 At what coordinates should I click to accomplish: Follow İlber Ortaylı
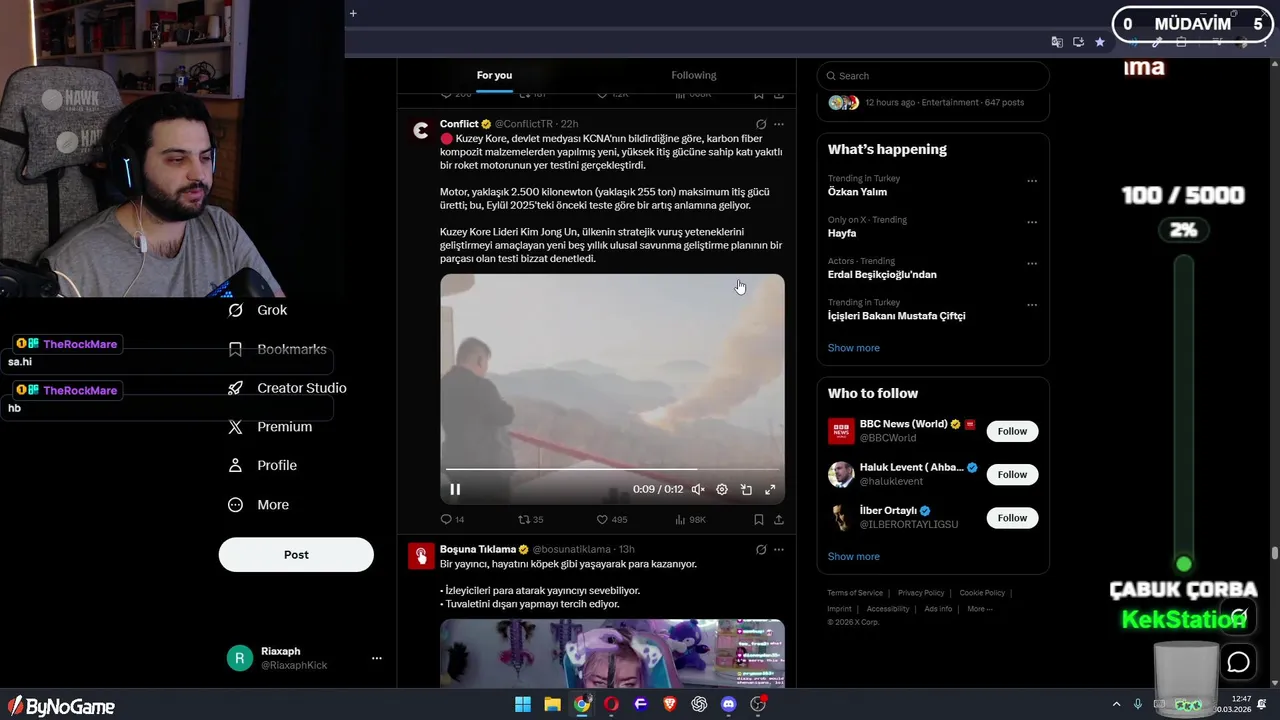(x=1012, y=518)
